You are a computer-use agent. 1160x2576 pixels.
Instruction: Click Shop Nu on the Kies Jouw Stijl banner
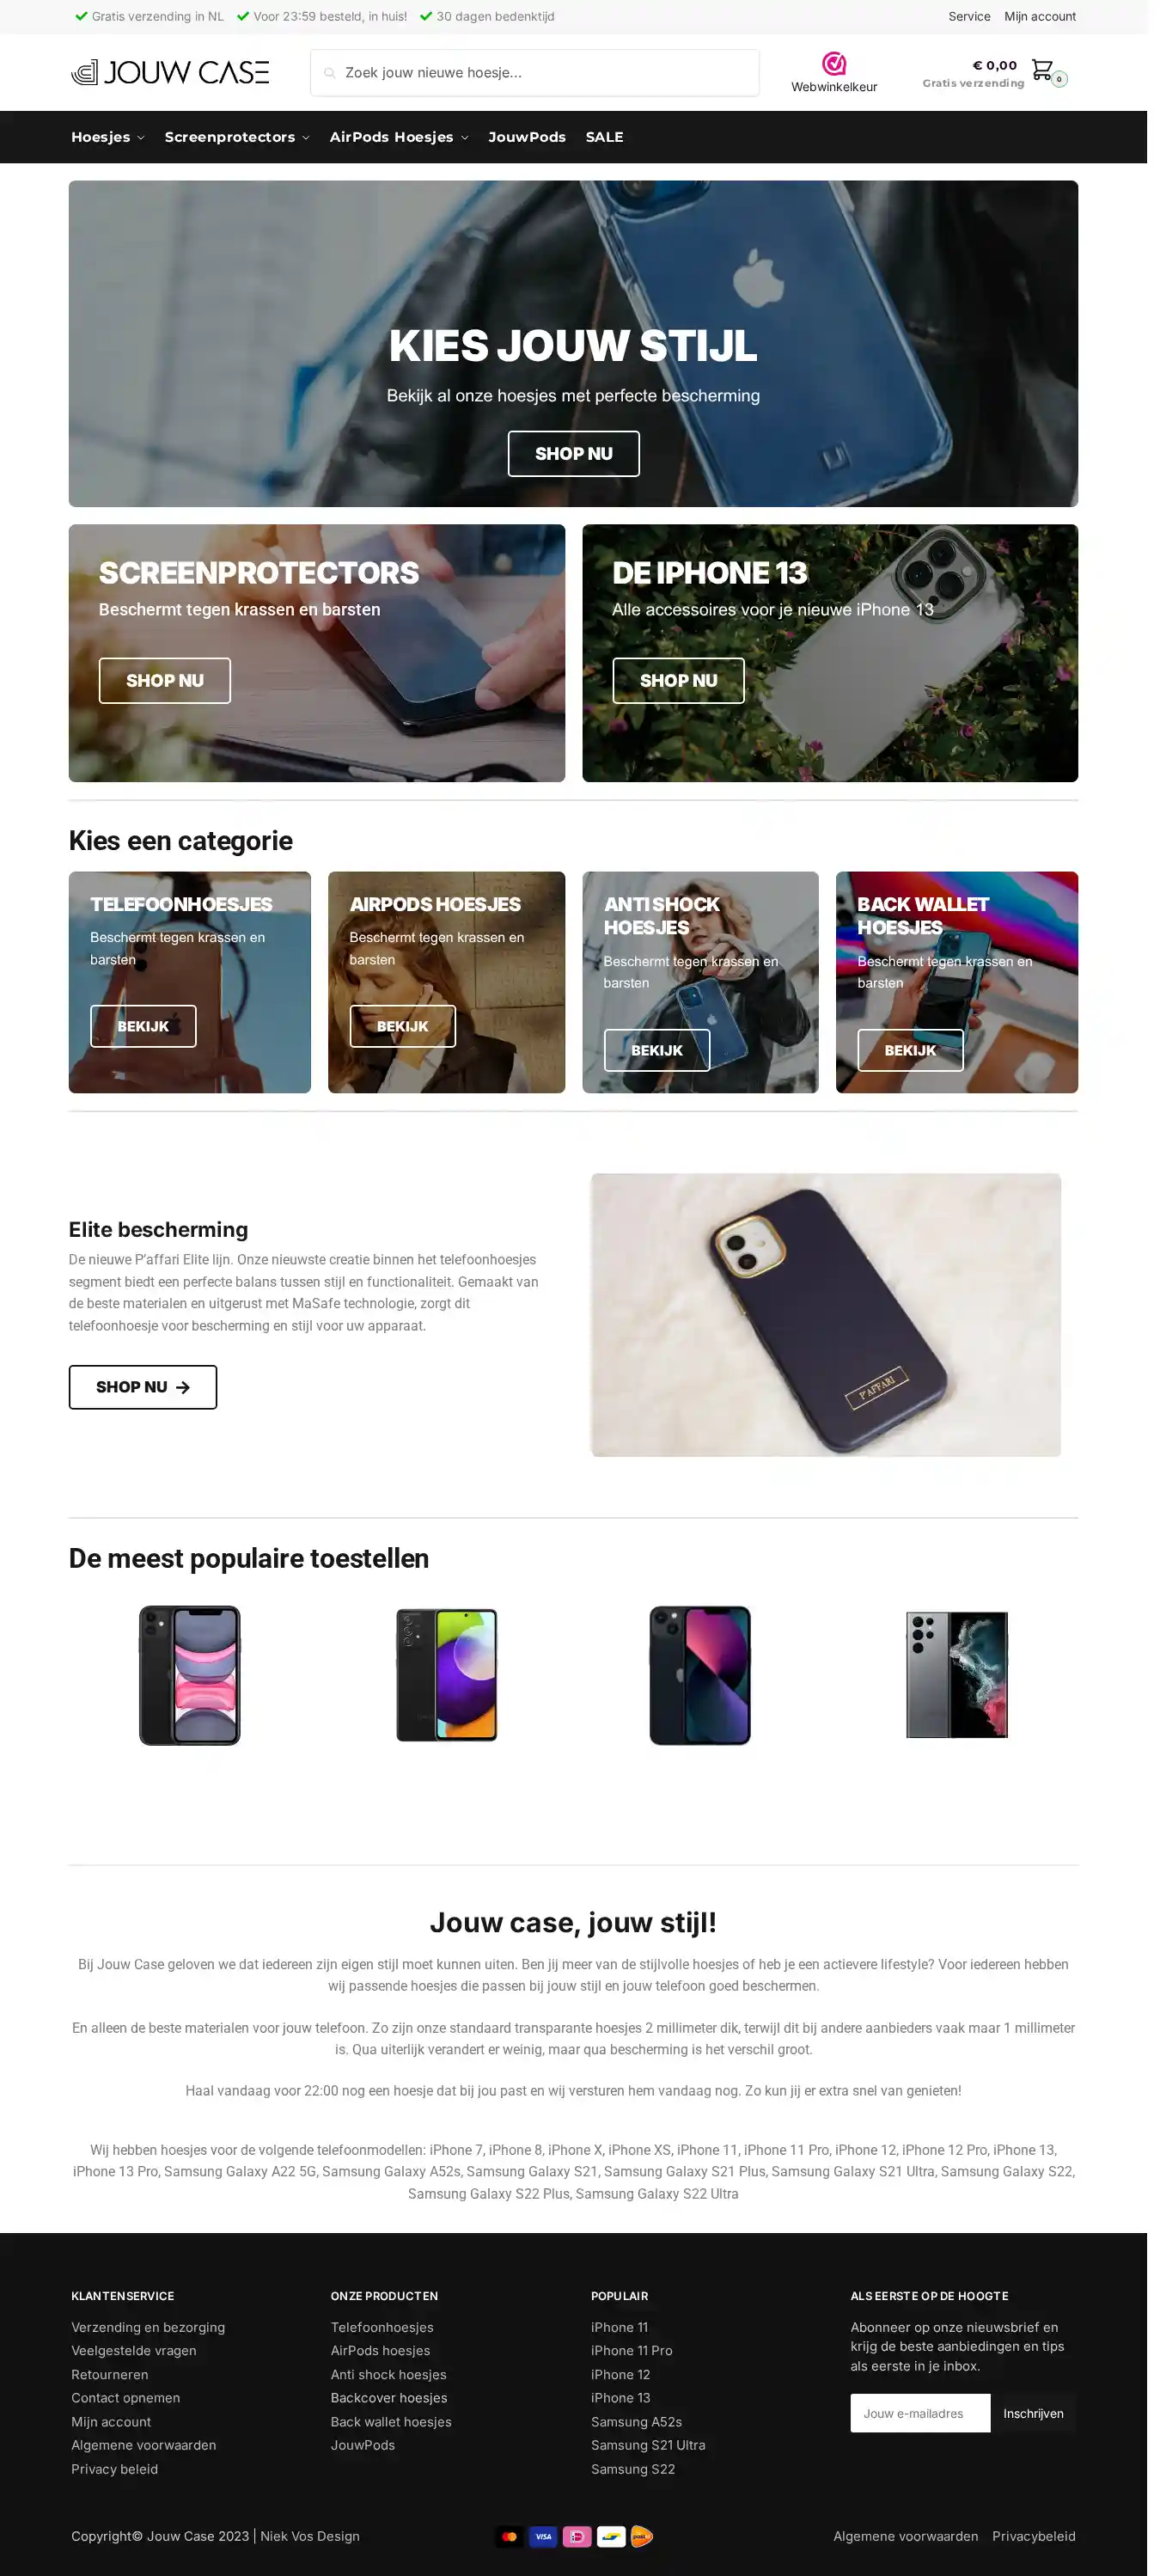point(573,454)
